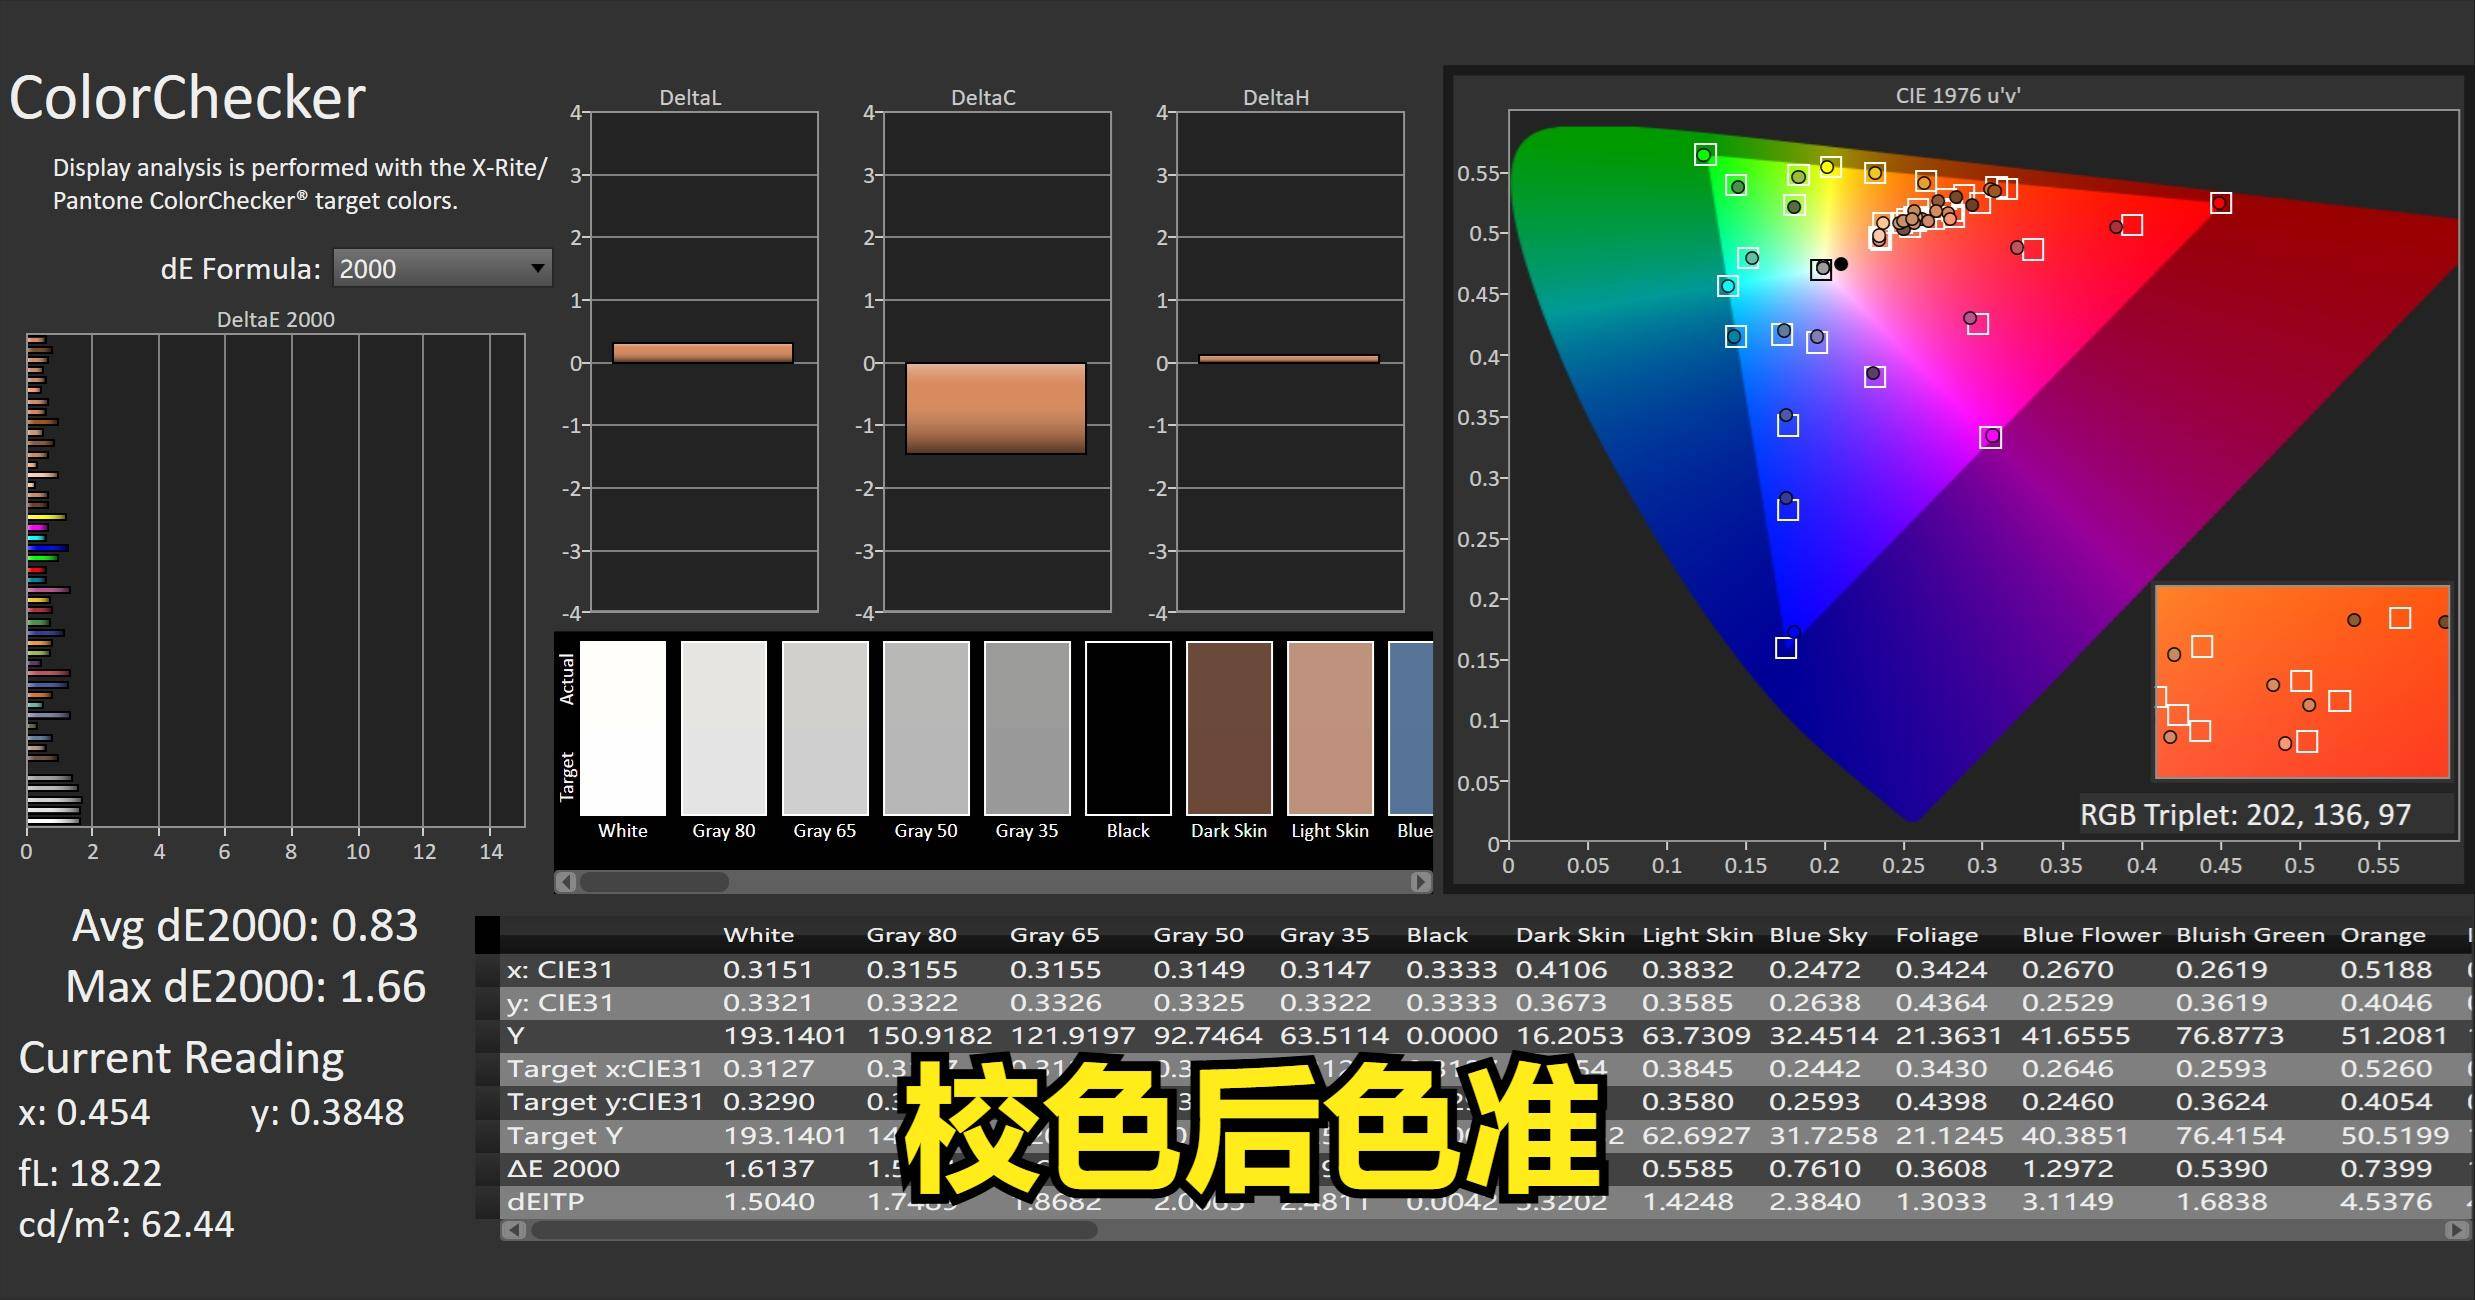Screen dimensions: 2475x1300
Task: Select the White color swatch
Action: (622, 728)
